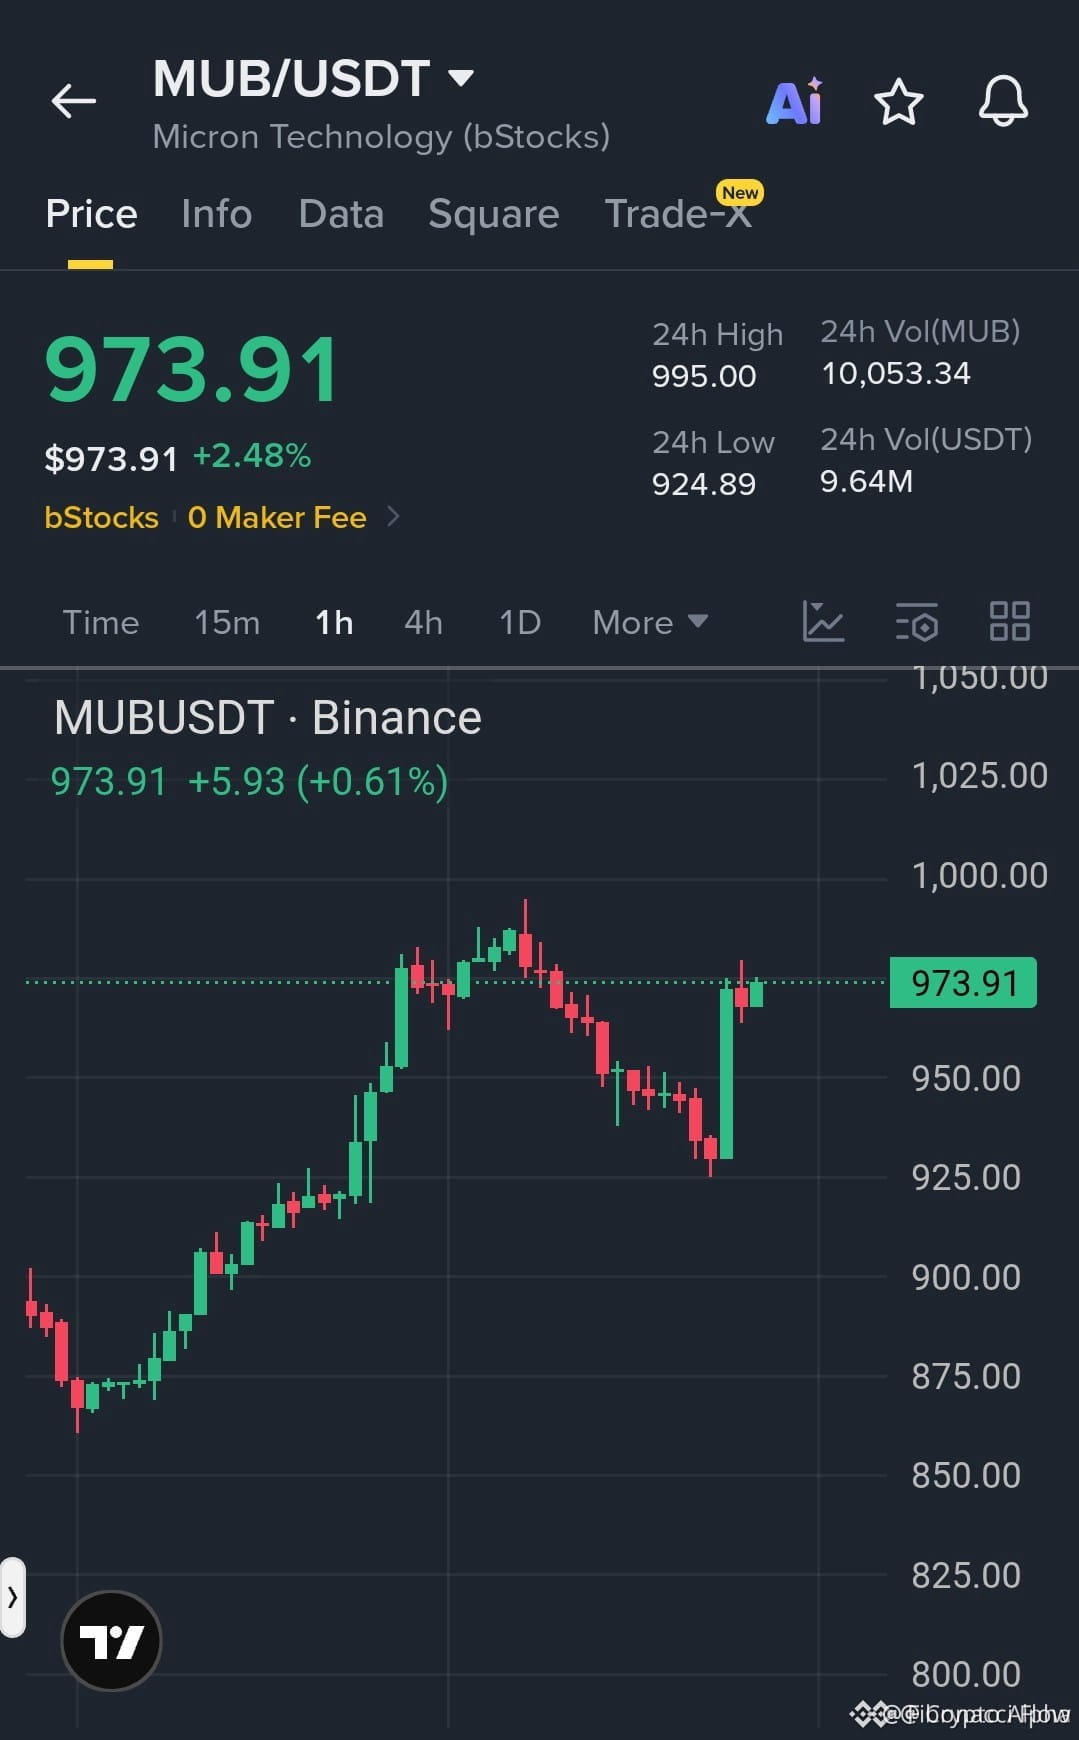Open the multi-chart grid layout icon
Viewport: 1079px width, 1740px height.
(1009, 621)
